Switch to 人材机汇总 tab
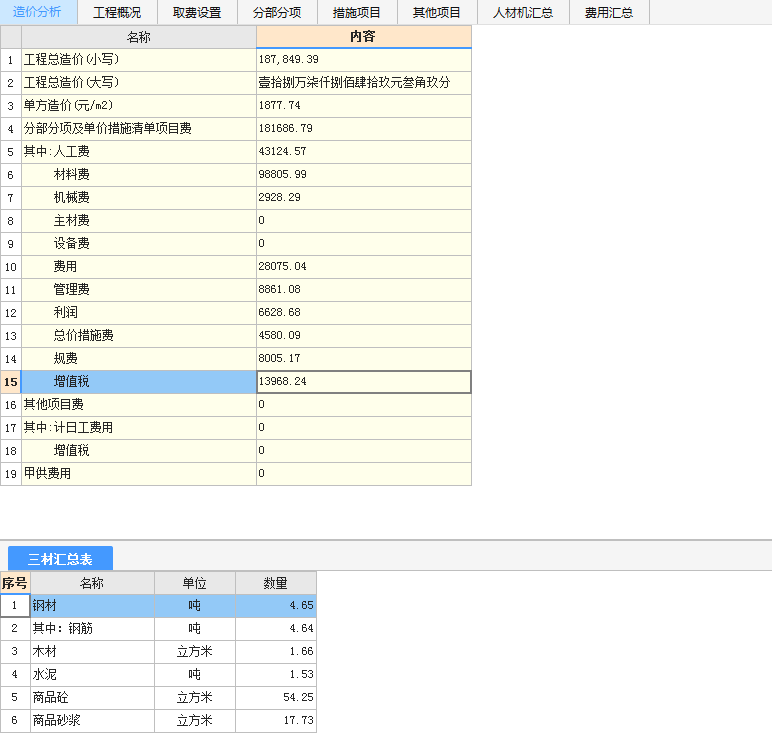This screenshot has width=772, height=752. pyautogui.click(x=523, y=12)
